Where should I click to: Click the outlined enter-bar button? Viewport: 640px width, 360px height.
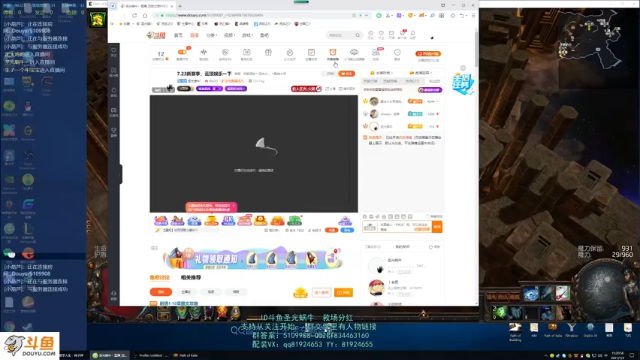pyautogui.click(x=321, y=292)
